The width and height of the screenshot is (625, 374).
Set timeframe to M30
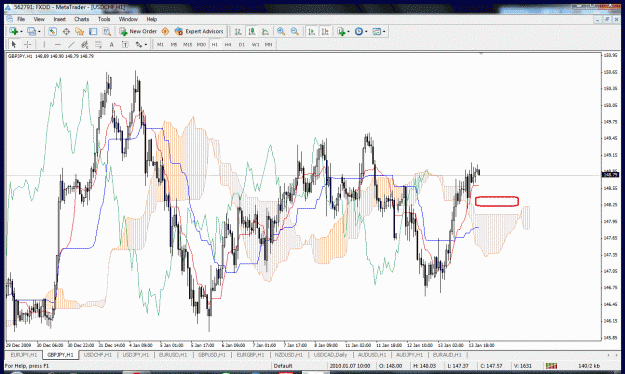[201, 45]
